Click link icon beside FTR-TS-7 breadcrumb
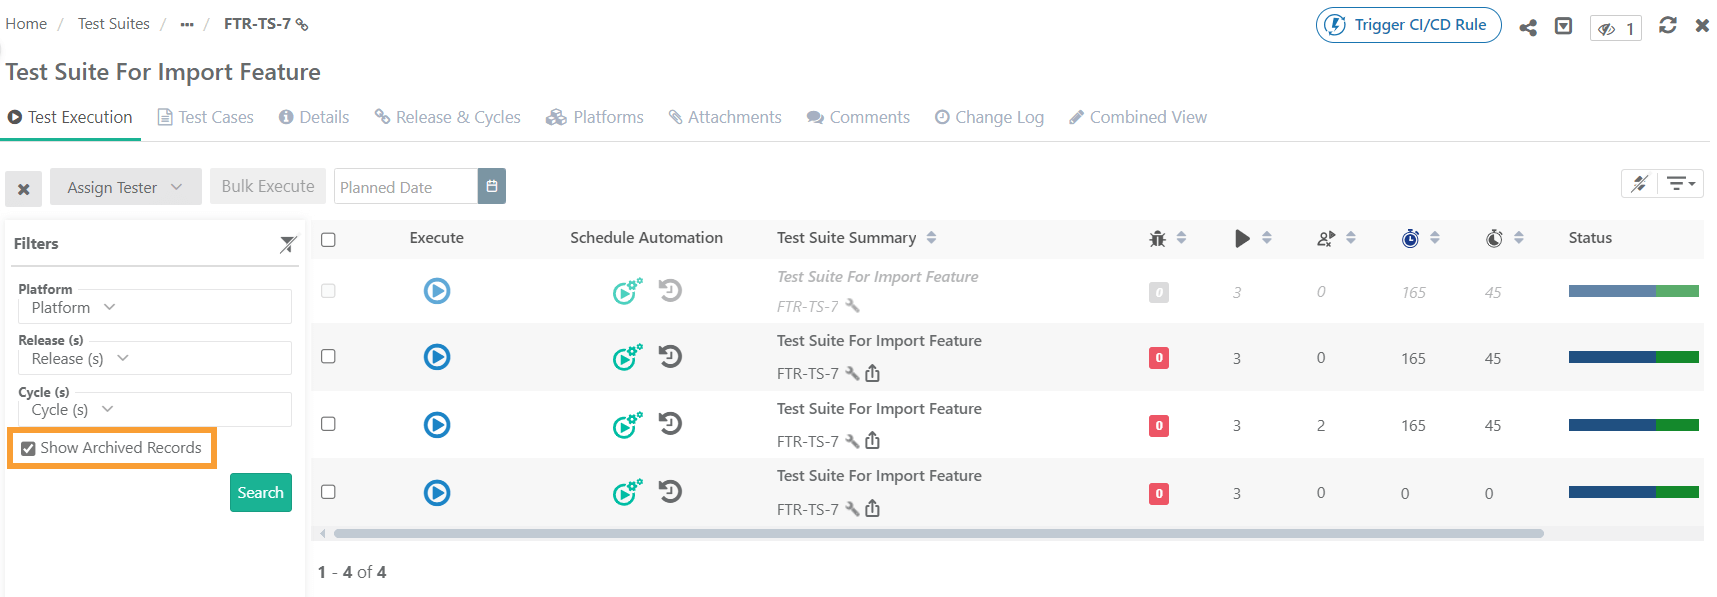Image resolution: width=1717 pixels, height=597 pixels. (x=302, y=25)
